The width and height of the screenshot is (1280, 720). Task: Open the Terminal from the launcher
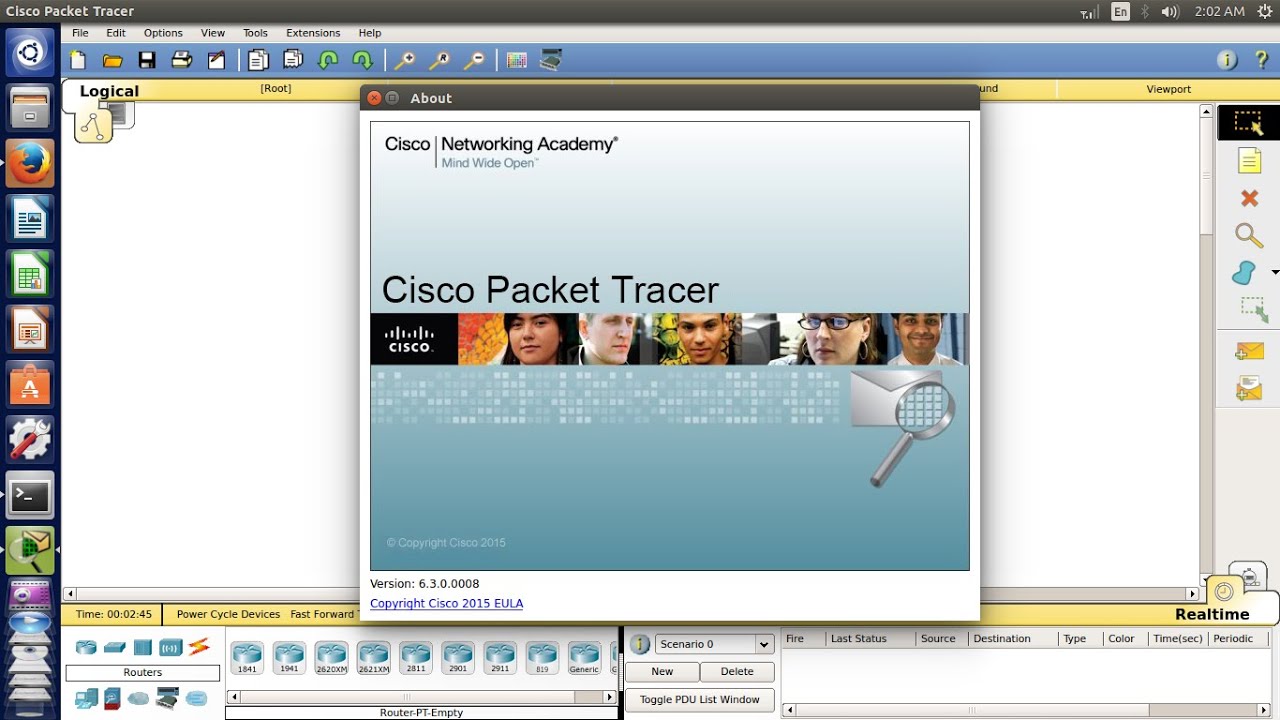click(30, 496)
